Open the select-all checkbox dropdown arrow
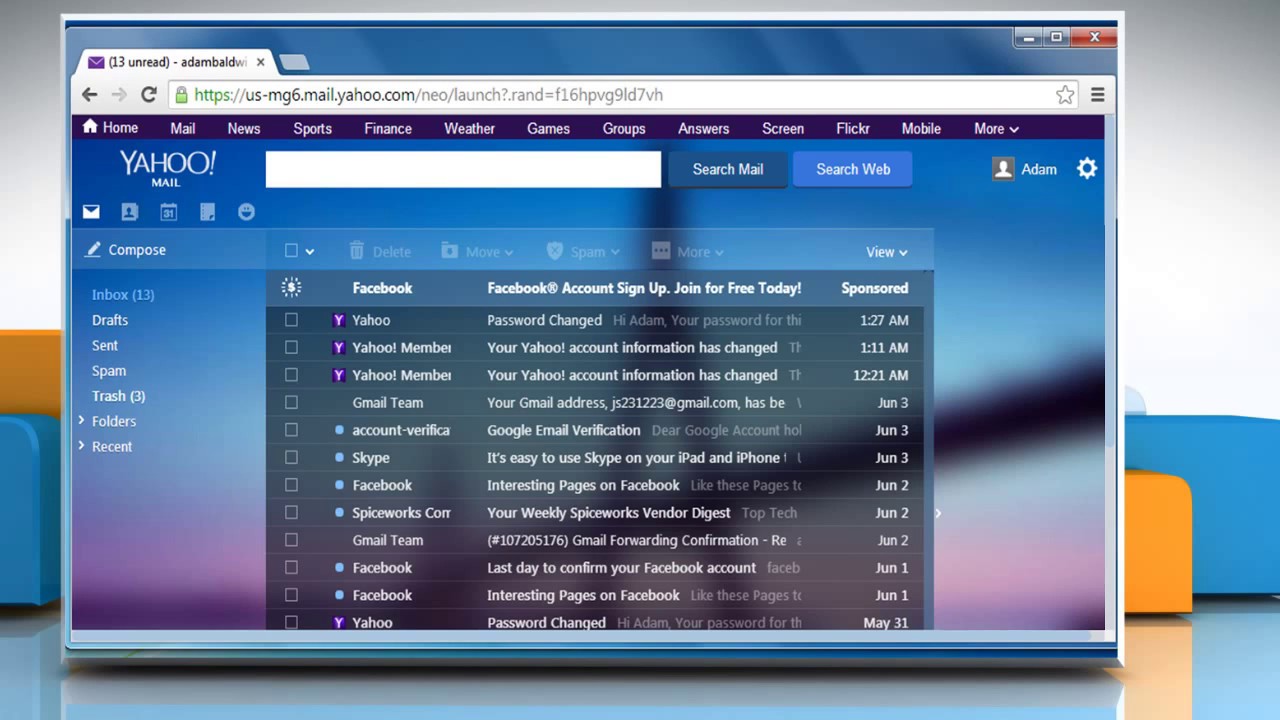1280x720 pixels. coord(310,252)
